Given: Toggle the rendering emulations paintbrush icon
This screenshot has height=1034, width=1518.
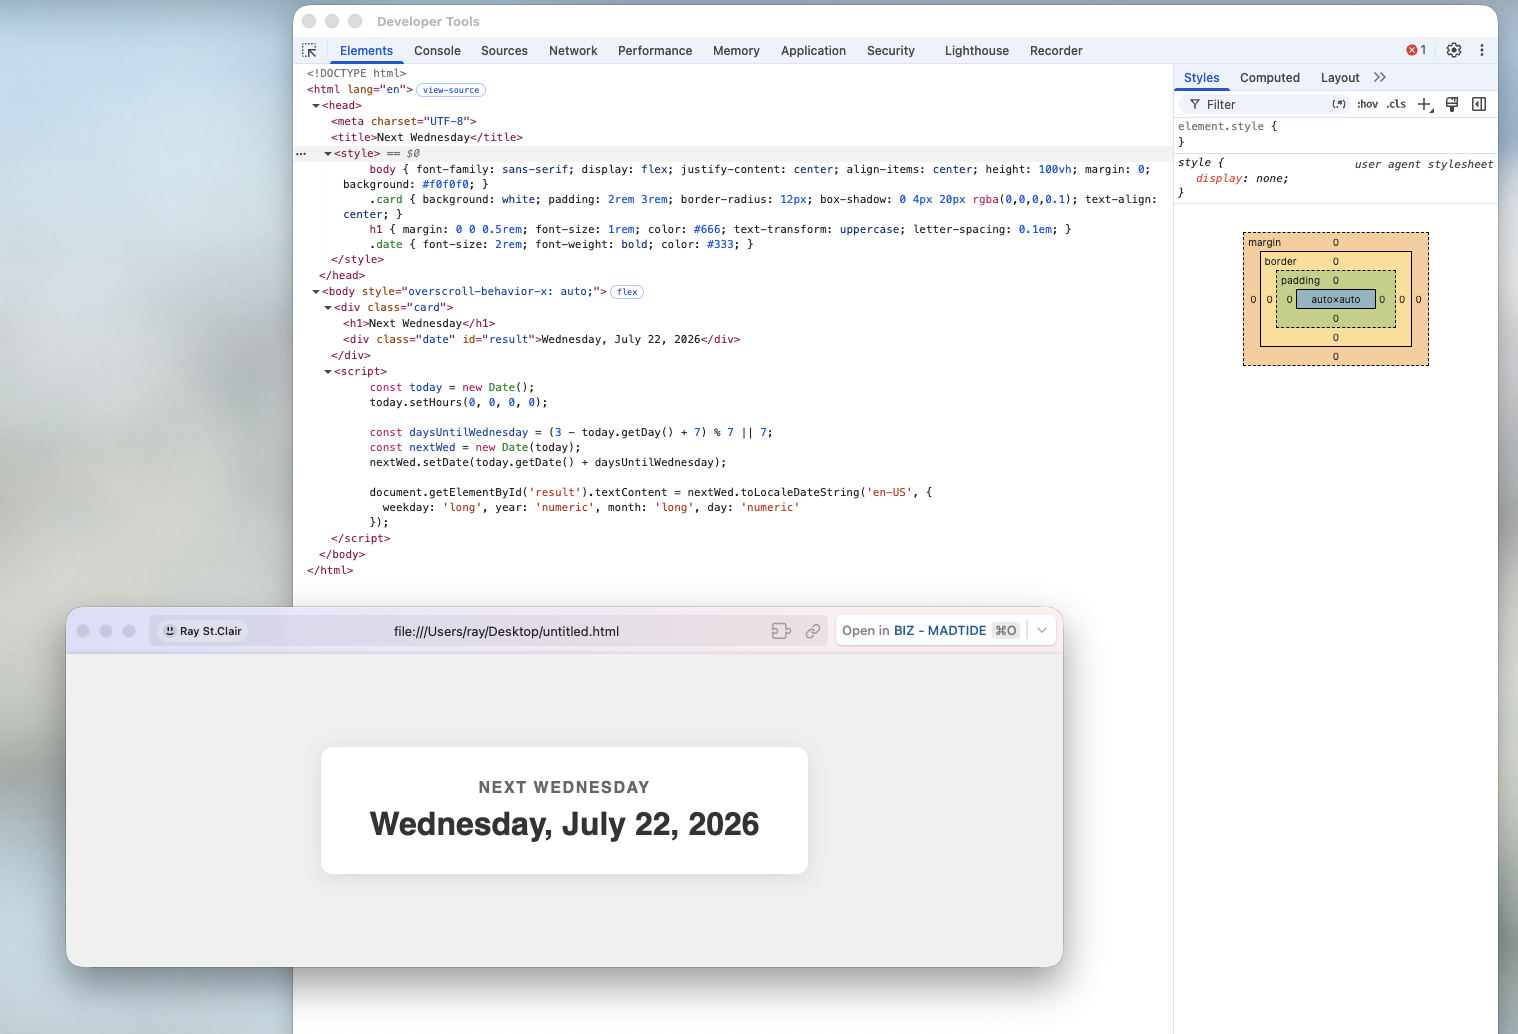Looking at the screenshot, I should pyautogui.click(x=1452, y=104).
